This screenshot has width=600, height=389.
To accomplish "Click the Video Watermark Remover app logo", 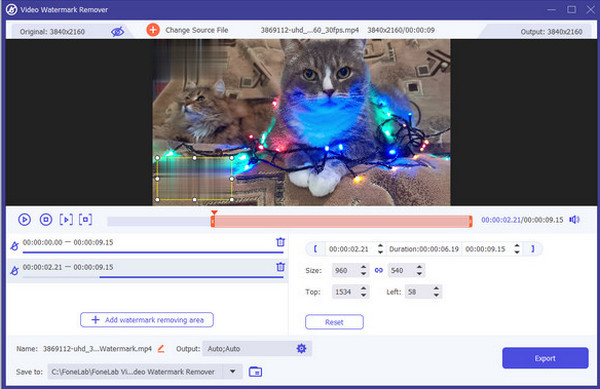I will pos(11,10).
